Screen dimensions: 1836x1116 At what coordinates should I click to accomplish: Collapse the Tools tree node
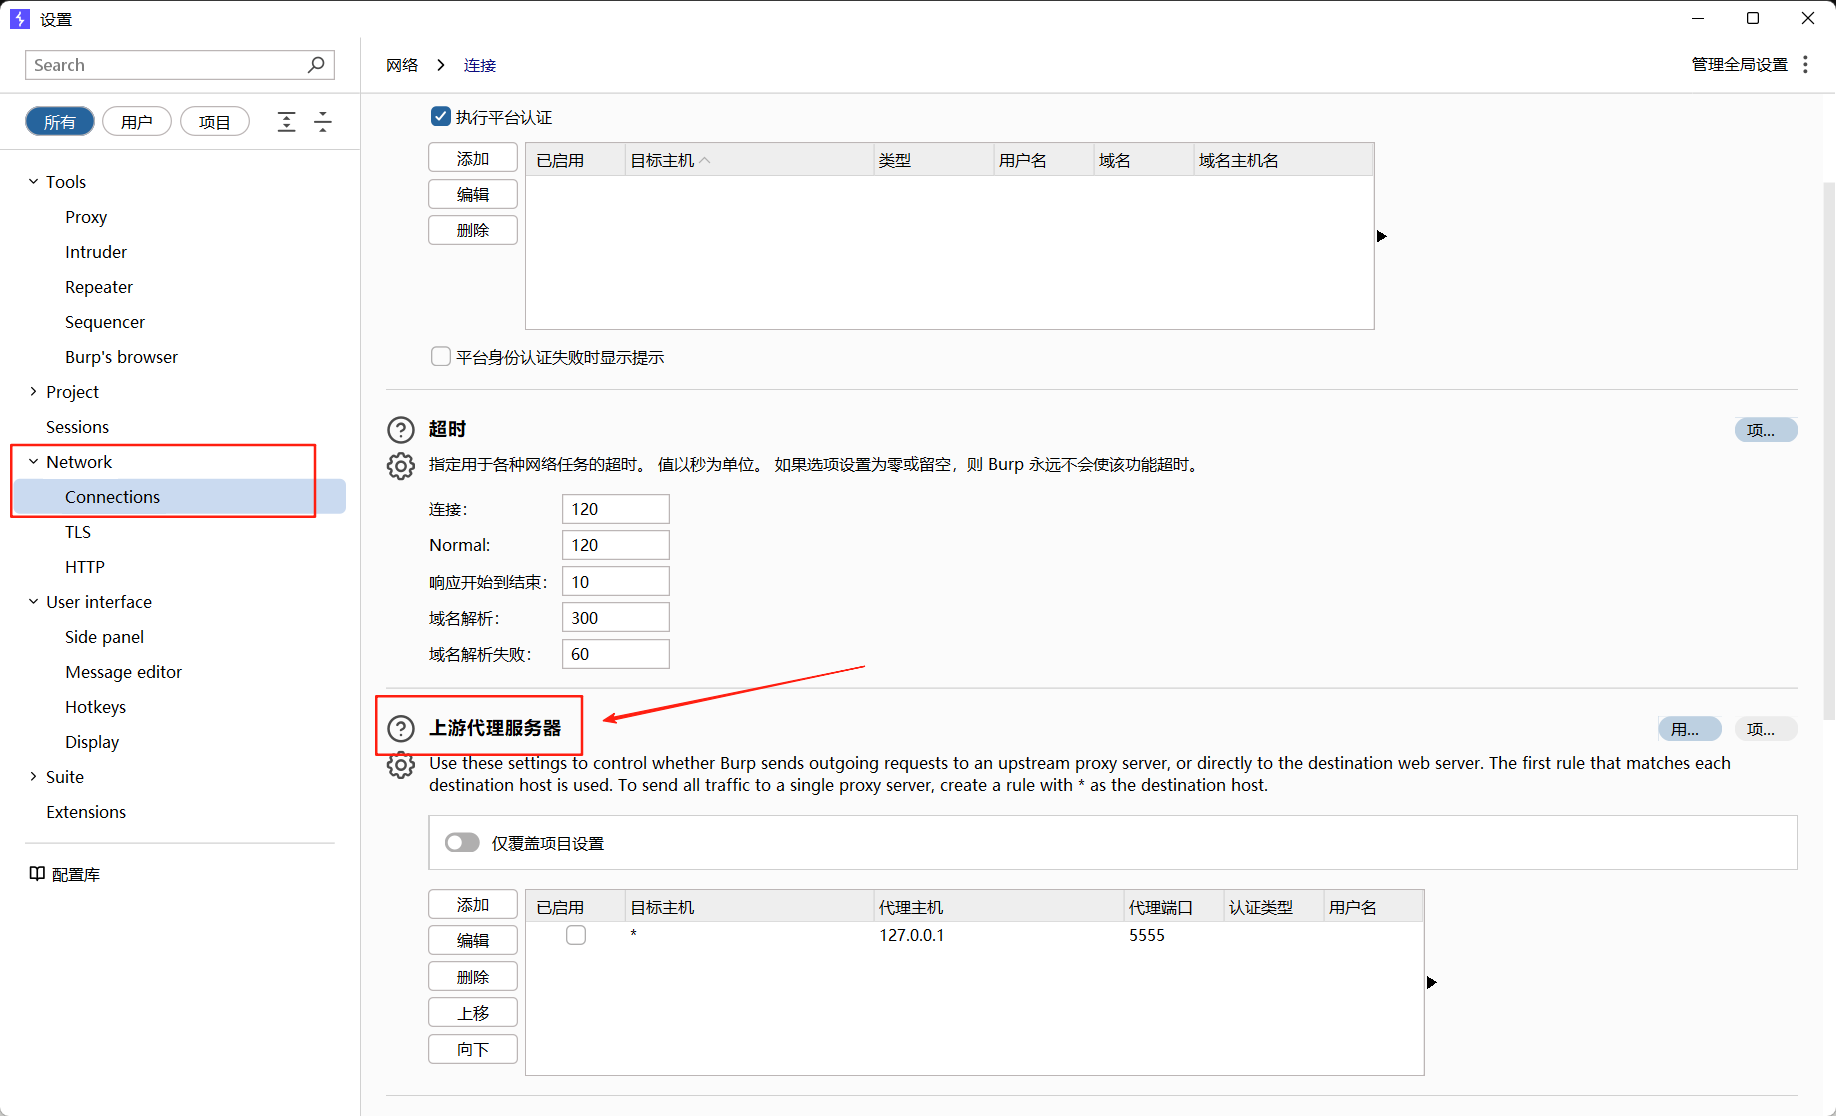point(33,182)
